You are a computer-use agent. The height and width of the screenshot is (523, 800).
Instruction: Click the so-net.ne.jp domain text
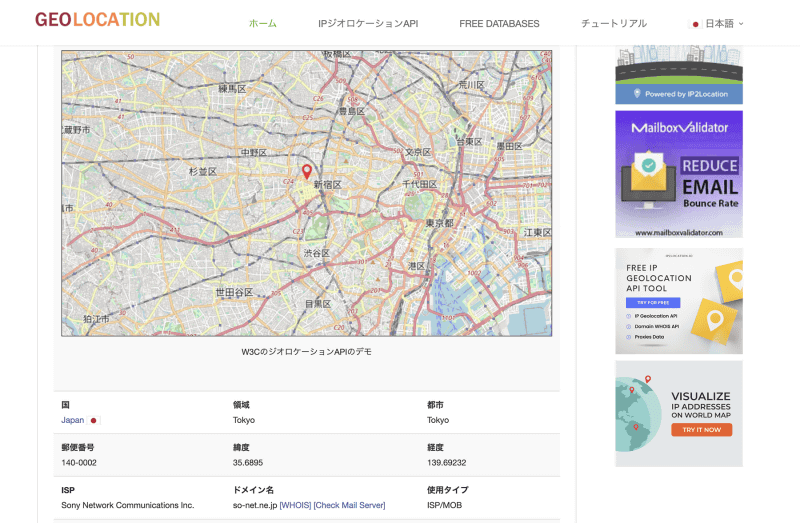pos(255,505)
